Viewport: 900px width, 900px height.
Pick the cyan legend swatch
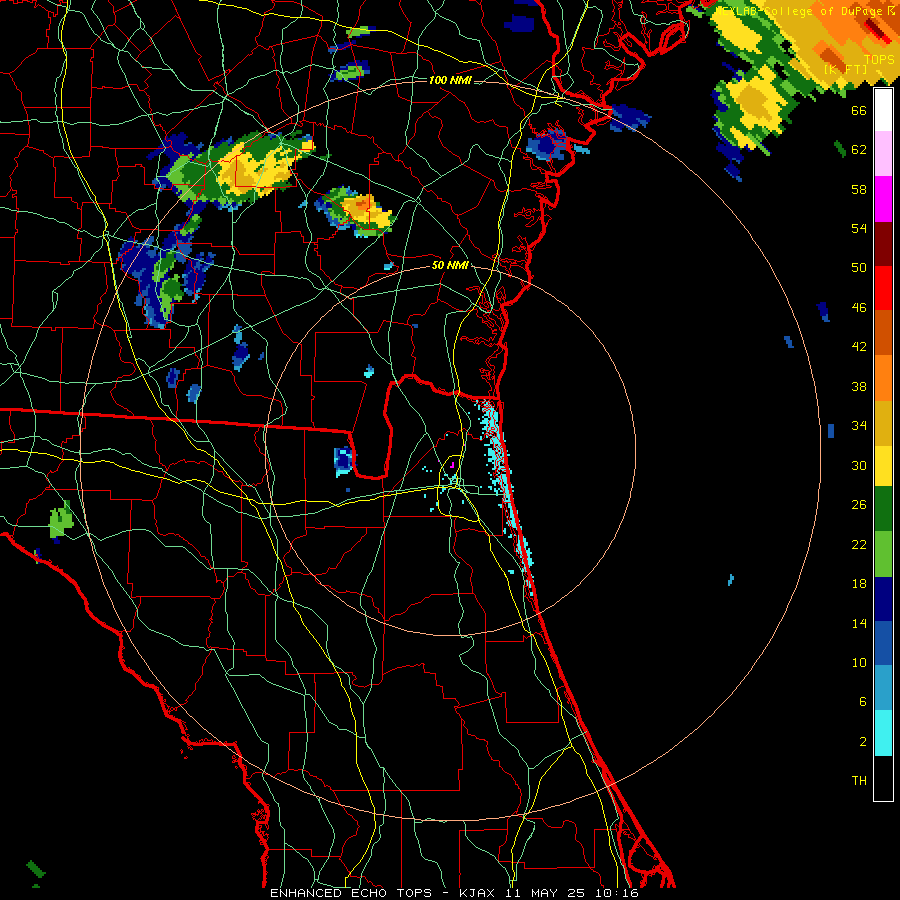pos(883,733)
